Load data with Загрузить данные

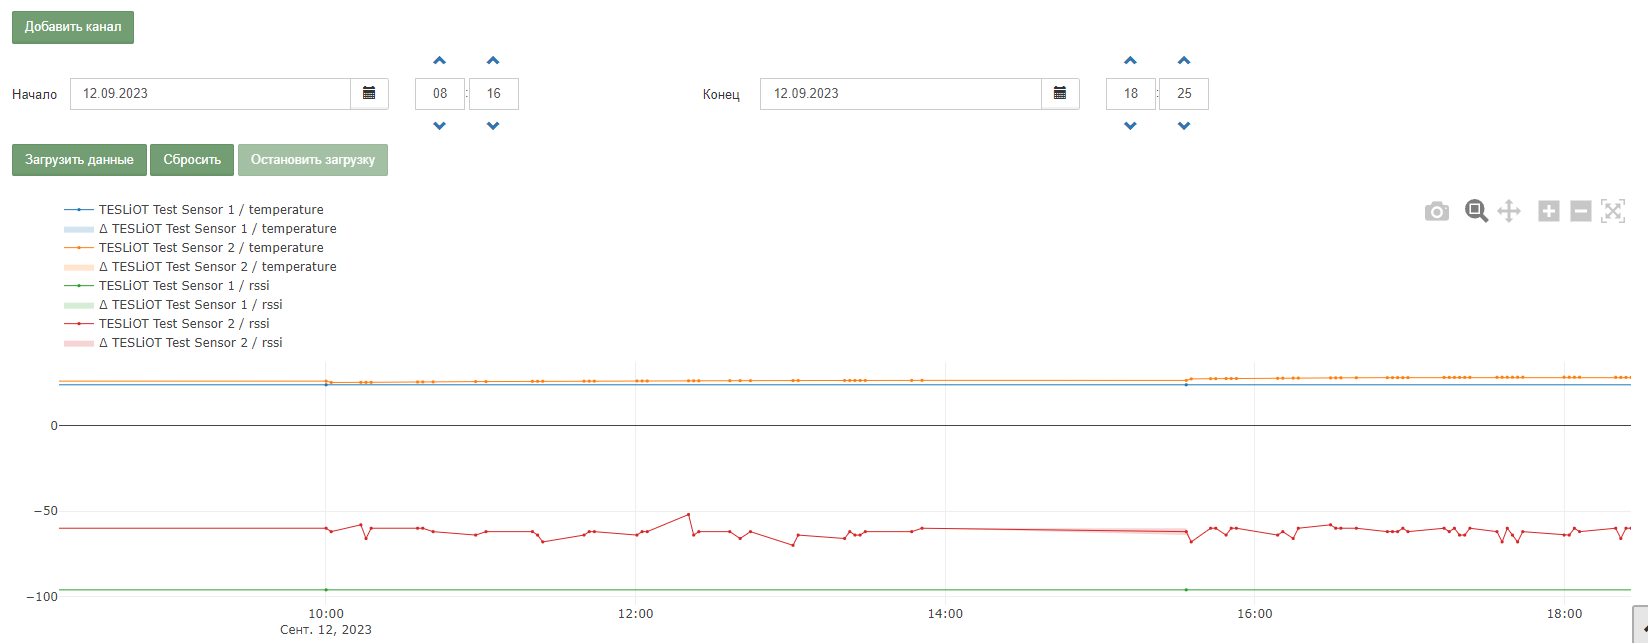tap(79, 160)
